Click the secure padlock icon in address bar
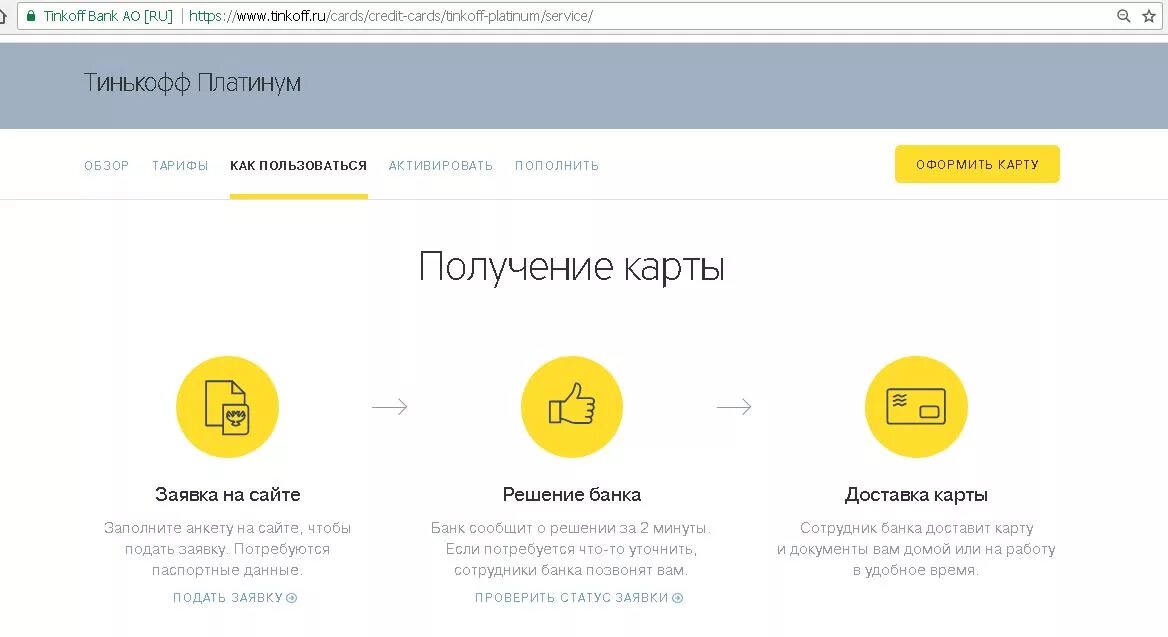Image resolution: width=1168 pixels, height=637 pixels. [x=31, y=16]
